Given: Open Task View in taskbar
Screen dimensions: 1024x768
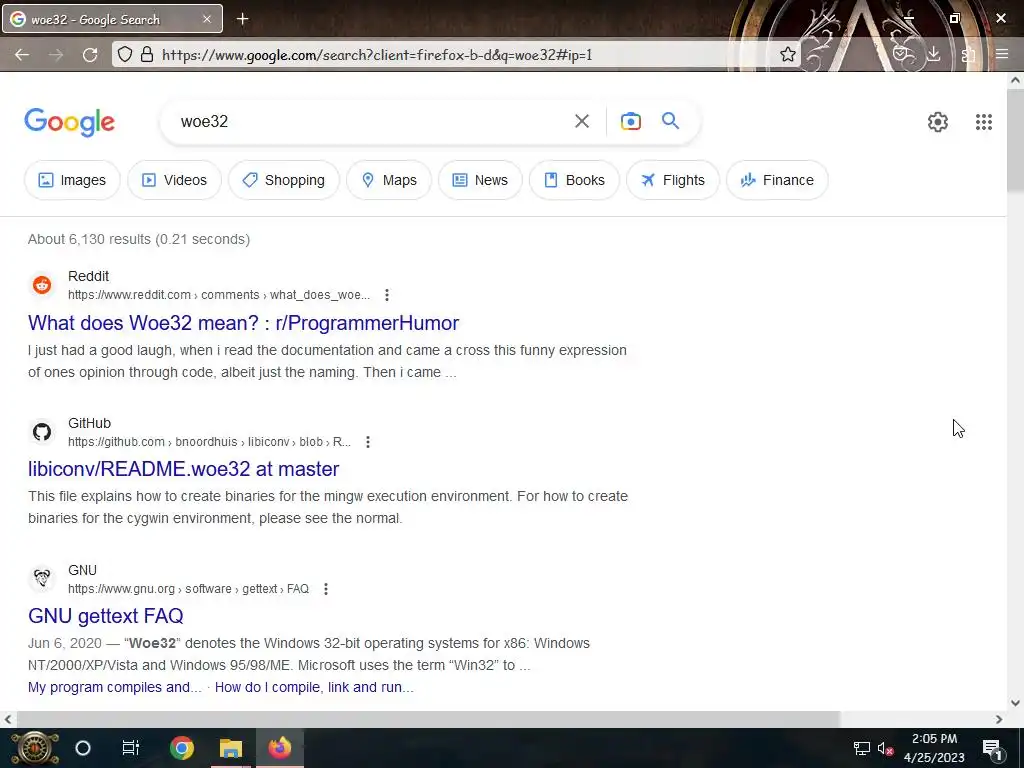Looking at the screenshot, I should 131,748.
